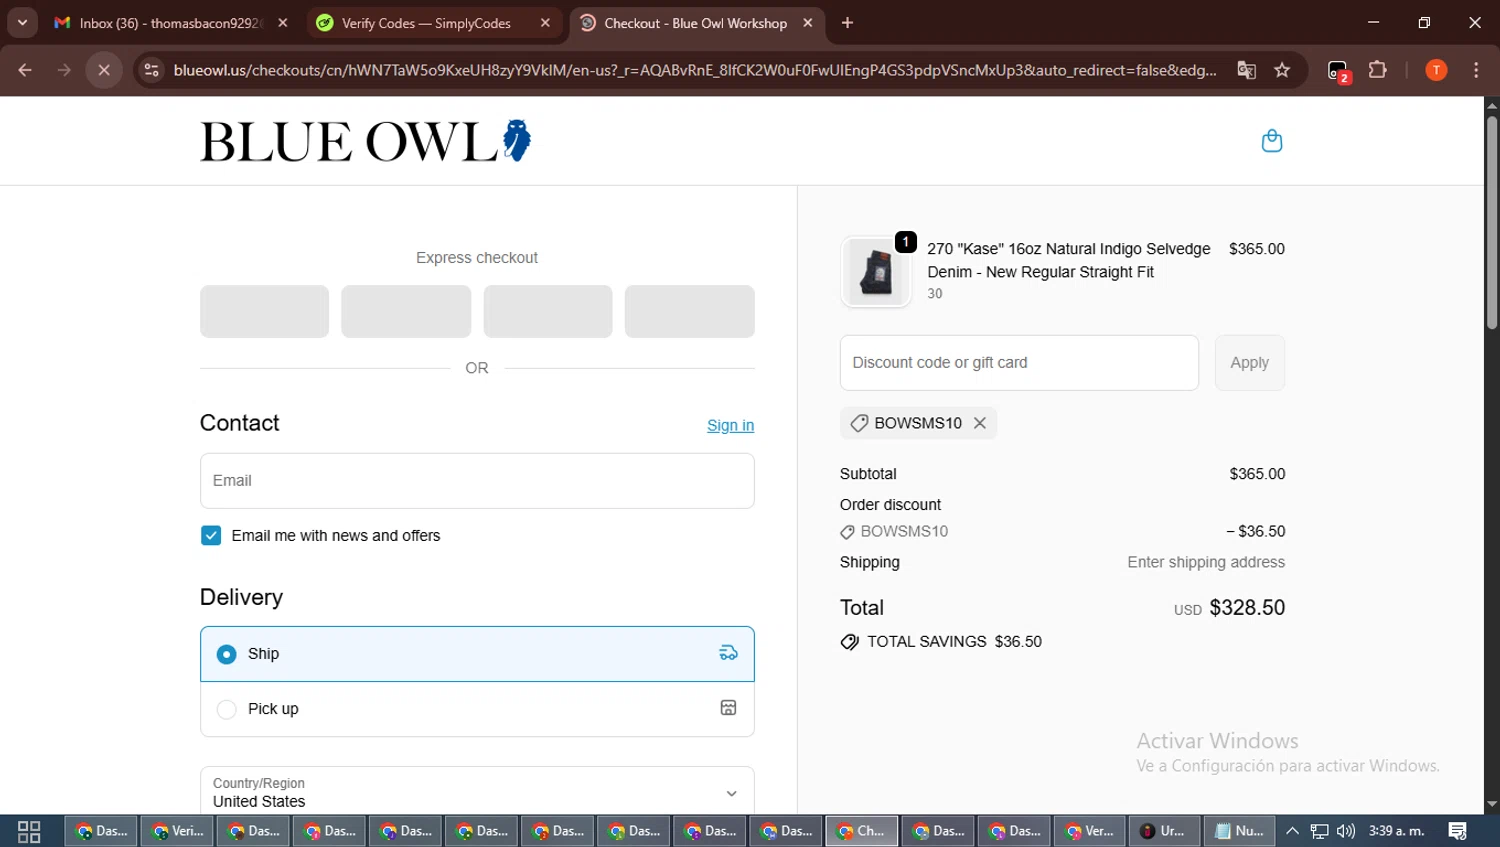Open Windows Task View button
The image size is (1500, 847).
(x=29, y=831)
